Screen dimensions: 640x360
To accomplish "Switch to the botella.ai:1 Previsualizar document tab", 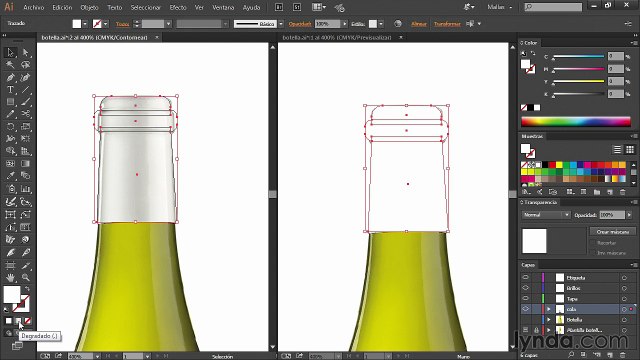I will pyautogui.click(x=337, y=38).
